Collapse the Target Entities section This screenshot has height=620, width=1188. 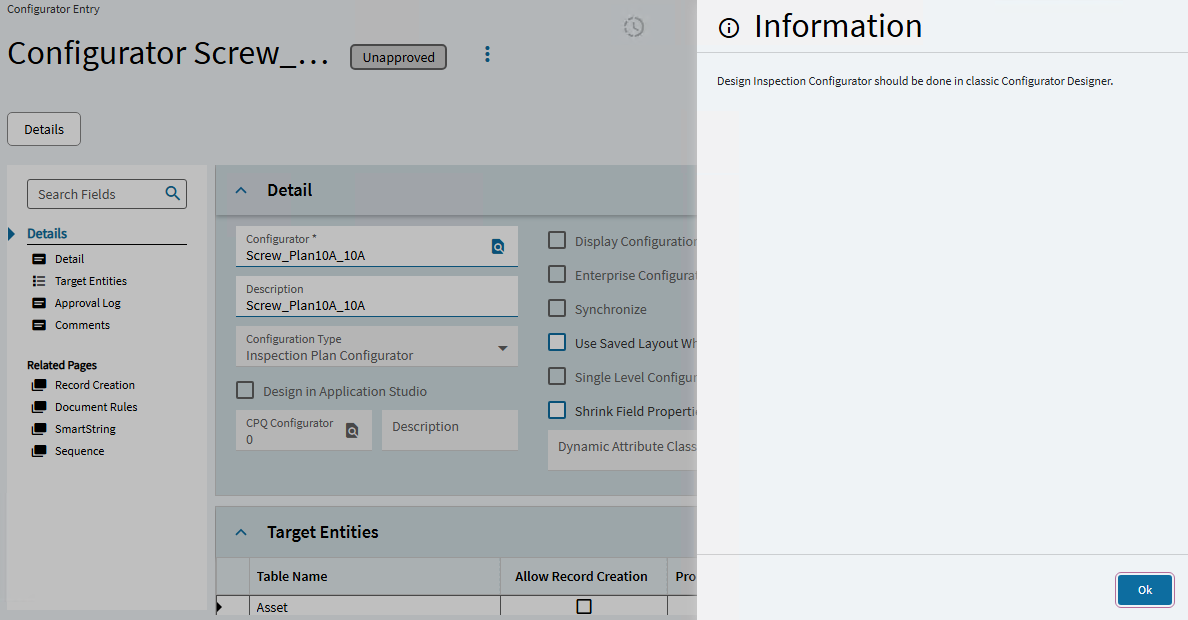[241, 532]
